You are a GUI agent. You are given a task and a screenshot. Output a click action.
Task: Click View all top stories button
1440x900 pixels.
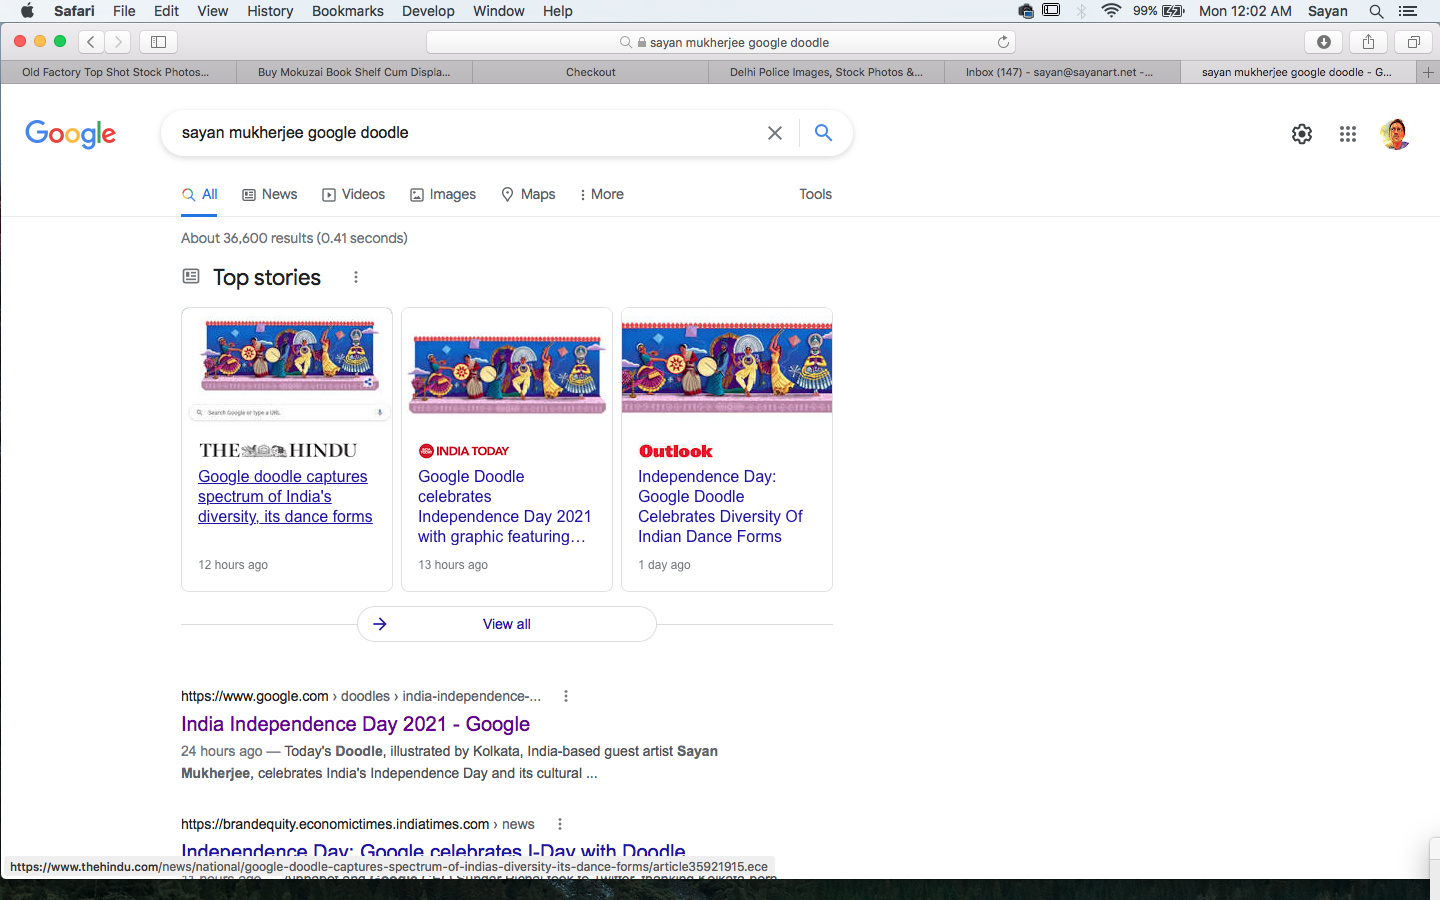pos(507,624)
